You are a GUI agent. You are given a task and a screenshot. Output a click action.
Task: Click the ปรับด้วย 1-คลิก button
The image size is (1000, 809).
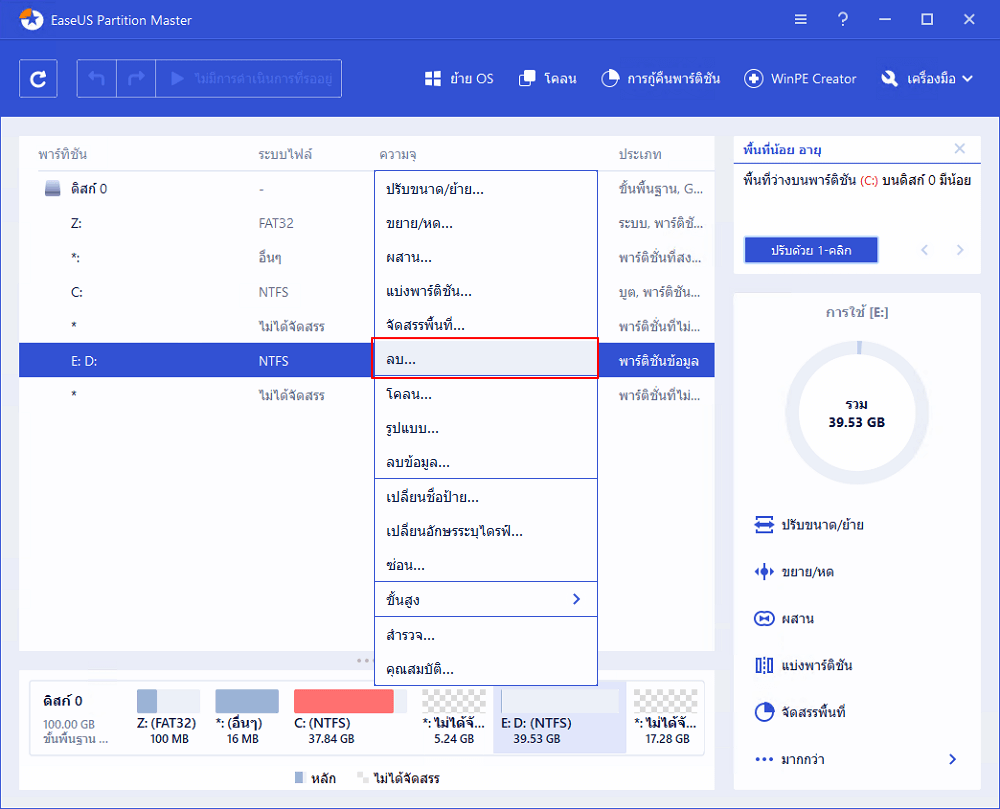[x=811, y=250]
